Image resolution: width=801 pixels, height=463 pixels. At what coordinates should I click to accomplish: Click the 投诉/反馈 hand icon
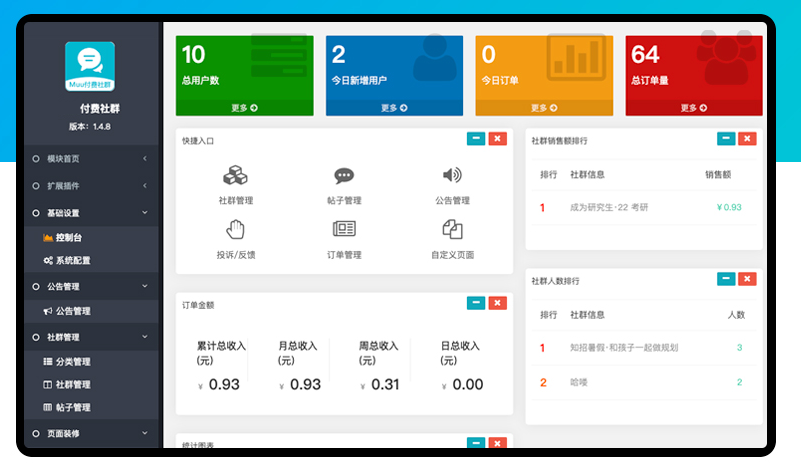(x=235, y=229)
